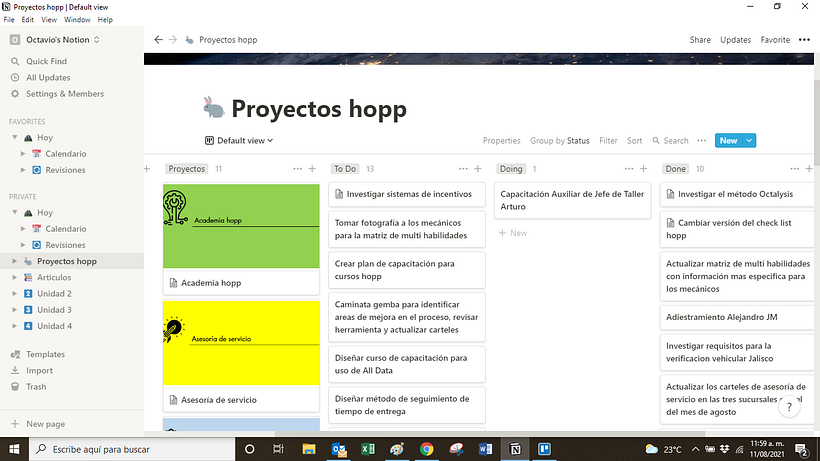This screenshot has width=820, height=461.
Task: Open the green Academia hopp card cover
Action: 241,225
